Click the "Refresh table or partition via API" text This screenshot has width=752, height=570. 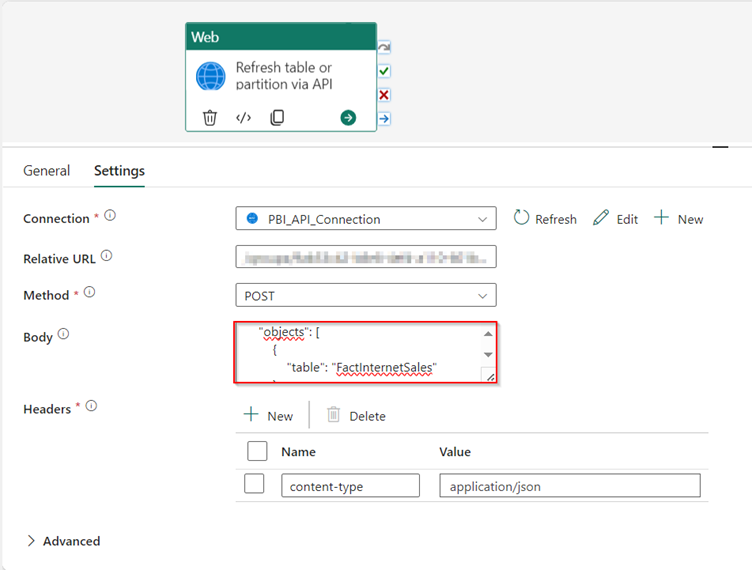coord(284,76)
